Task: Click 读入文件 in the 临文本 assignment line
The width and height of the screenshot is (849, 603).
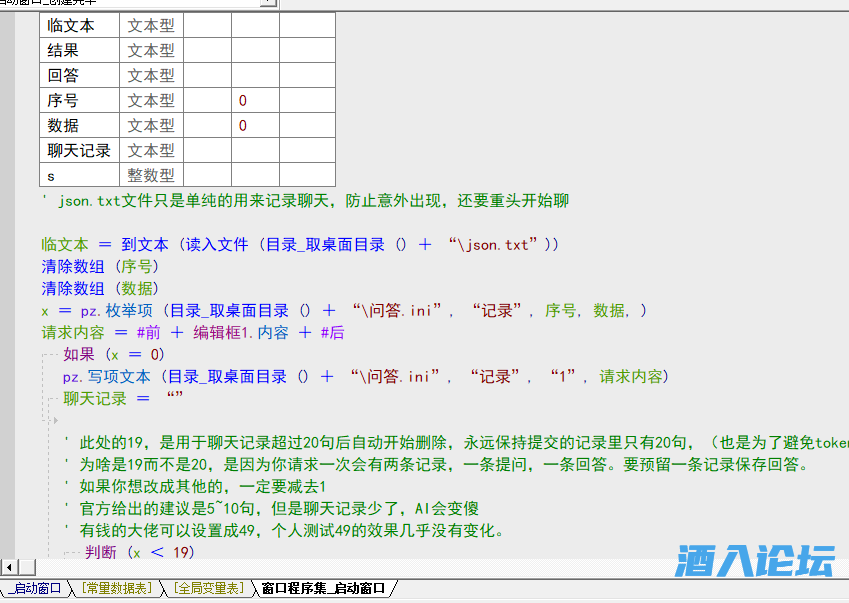Action: point(217,245)
